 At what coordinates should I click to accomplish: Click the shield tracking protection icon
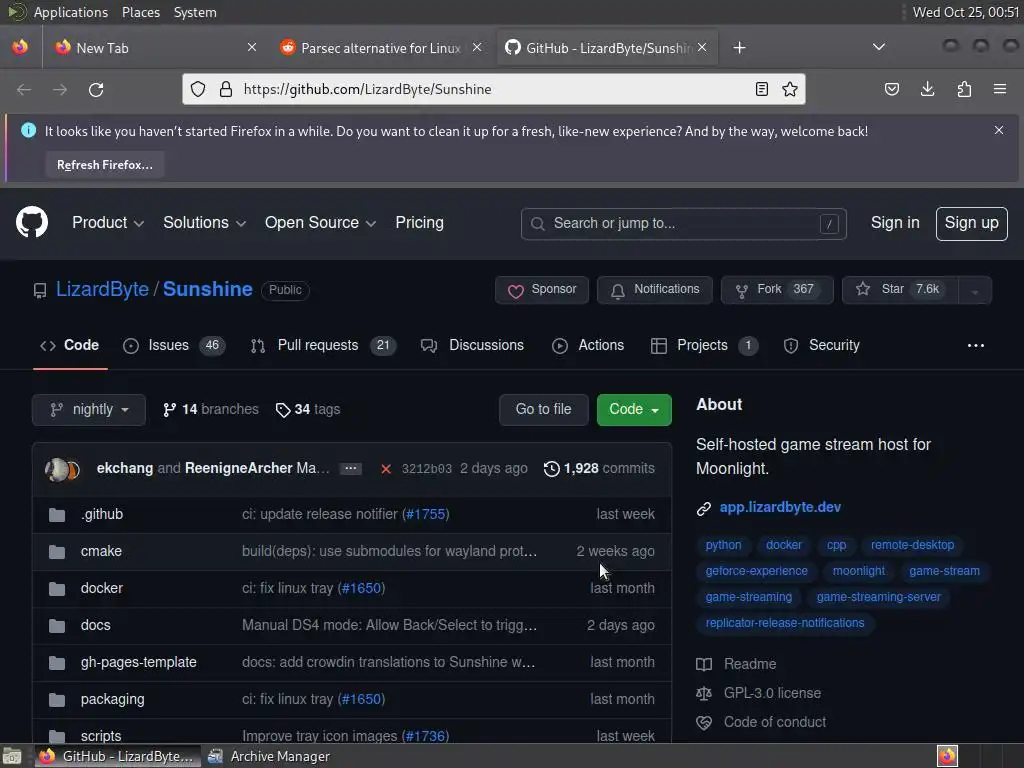198,89
